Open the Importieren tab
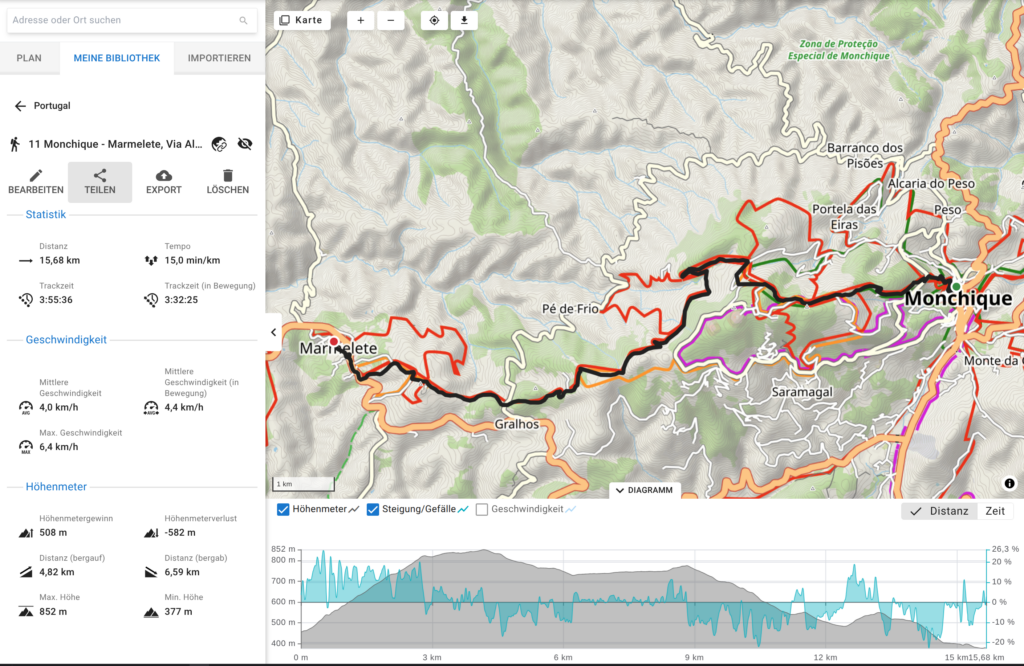Viewport: 1024px width, 666px height. point(219,58)
